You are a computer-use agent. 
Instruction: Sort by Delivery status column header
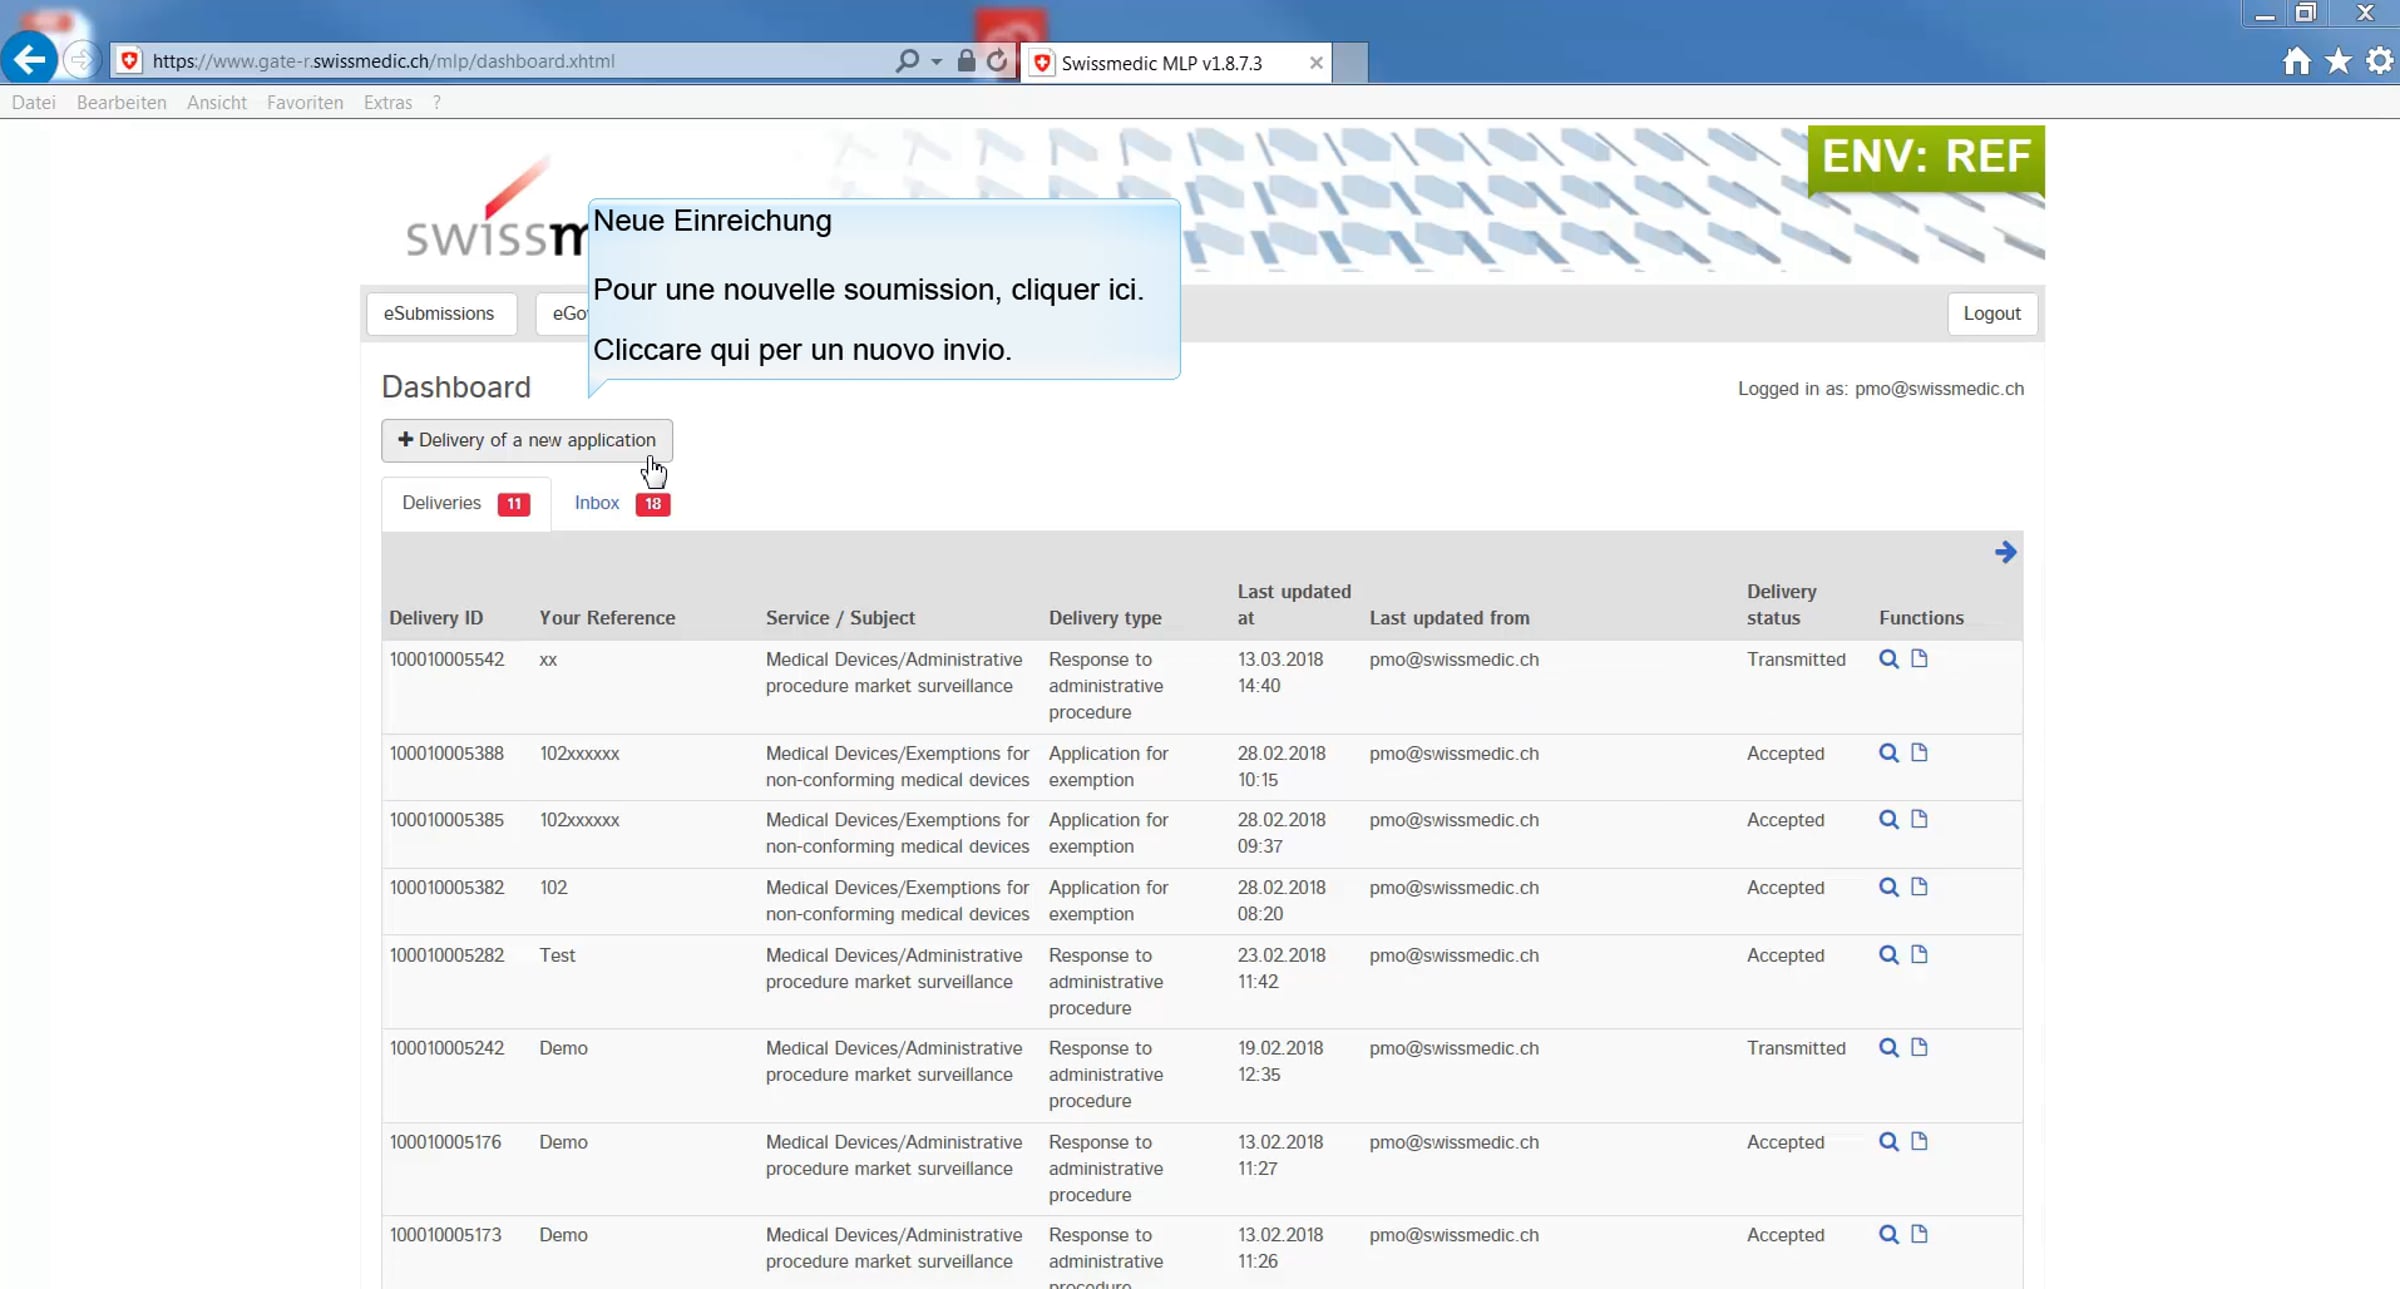tap(1781, 604)
